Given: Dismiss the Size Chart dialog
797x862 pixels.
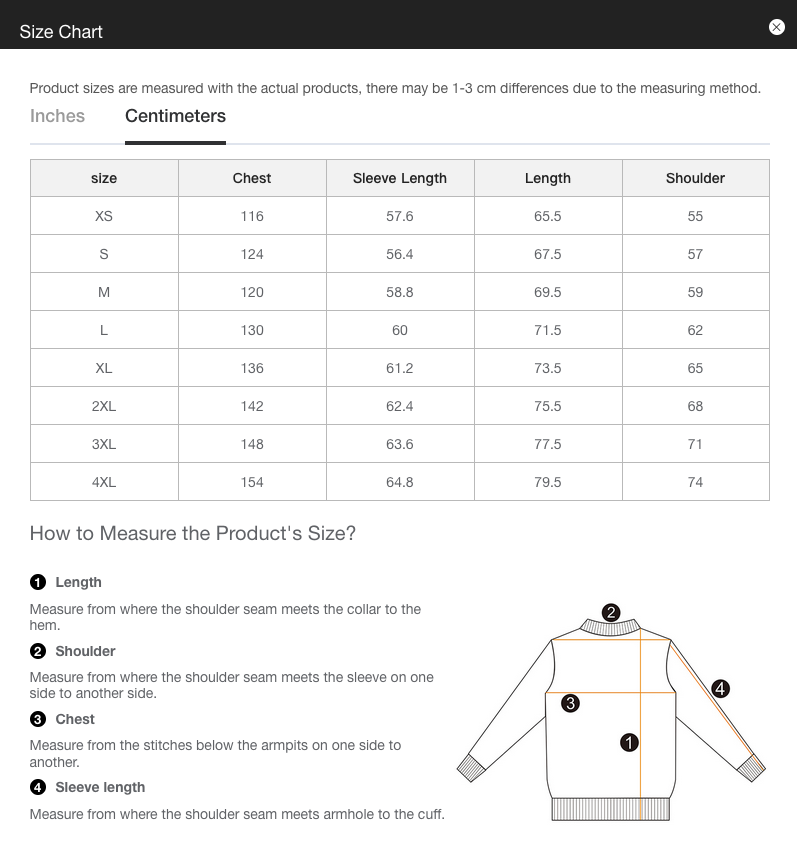Looking at the screenshot, I should coord(777,27).
